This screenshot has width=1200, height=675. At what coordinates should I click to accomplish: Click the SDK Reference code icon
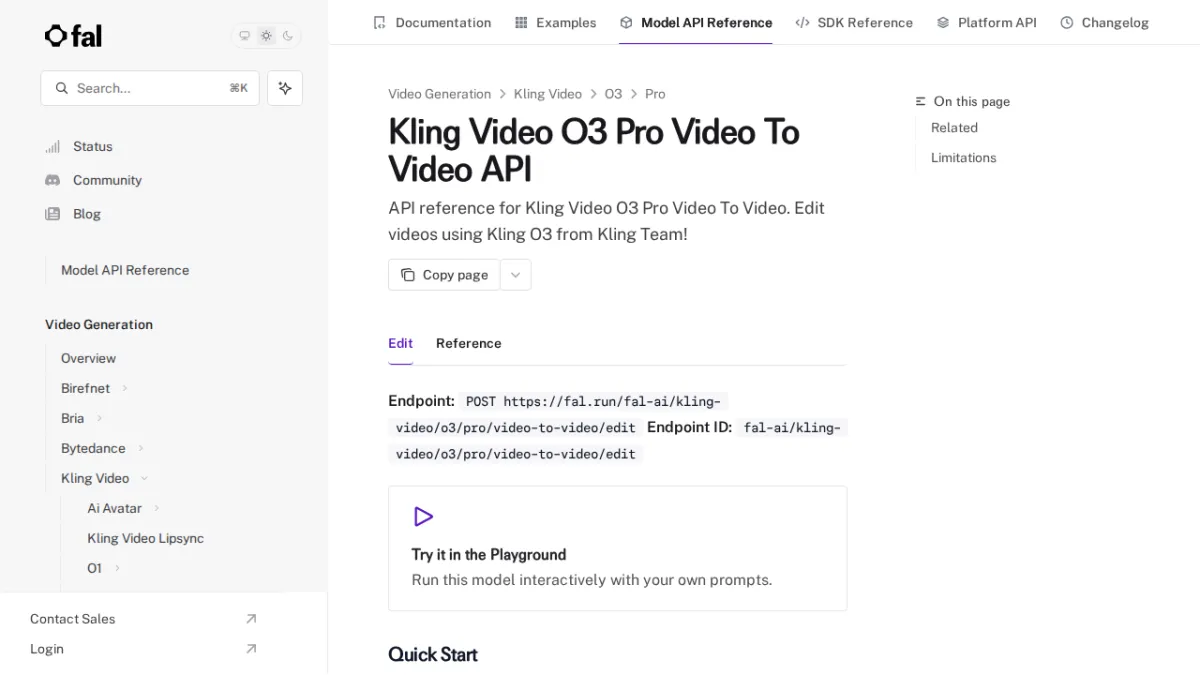(802, 22)
